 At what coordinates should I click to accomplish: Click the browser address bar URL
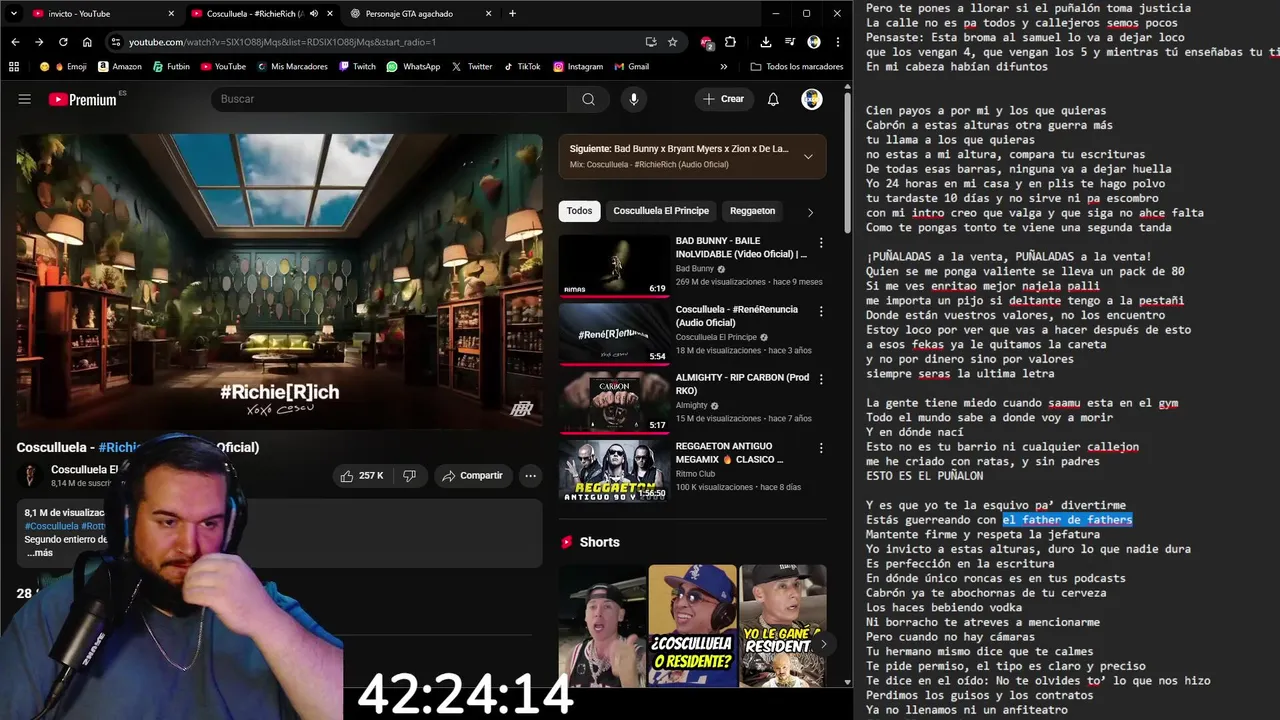282,42
